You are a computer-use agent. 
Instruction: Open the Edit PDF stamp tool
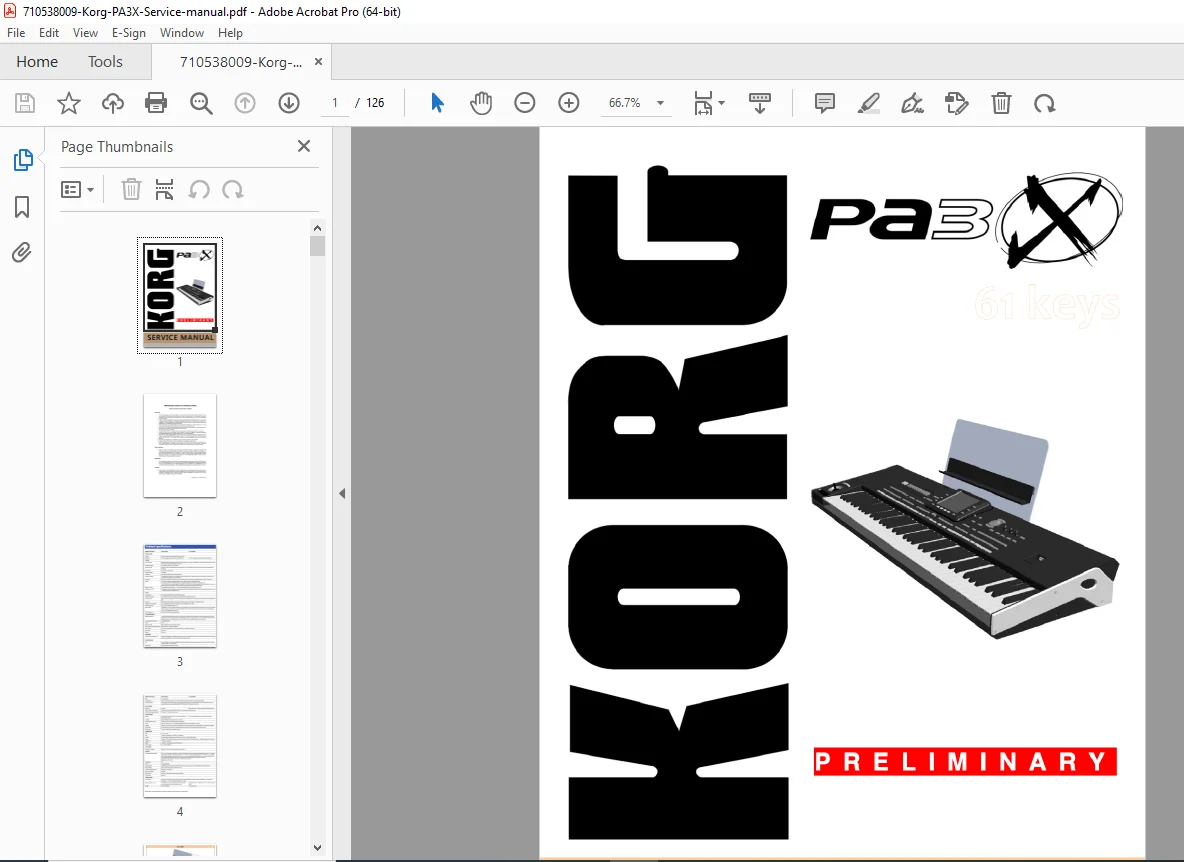click(957, 103)
